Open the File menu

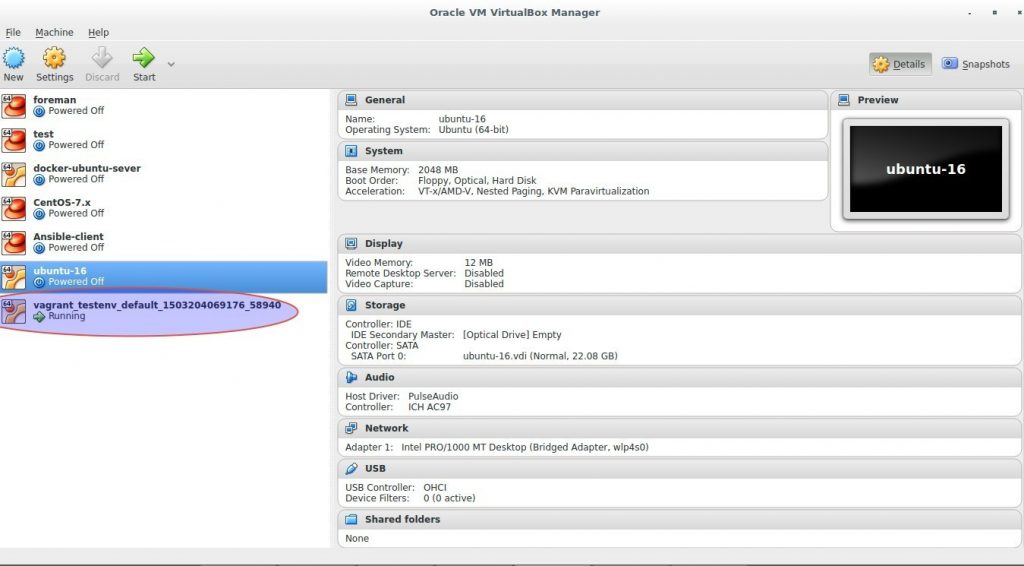point(13,32)
